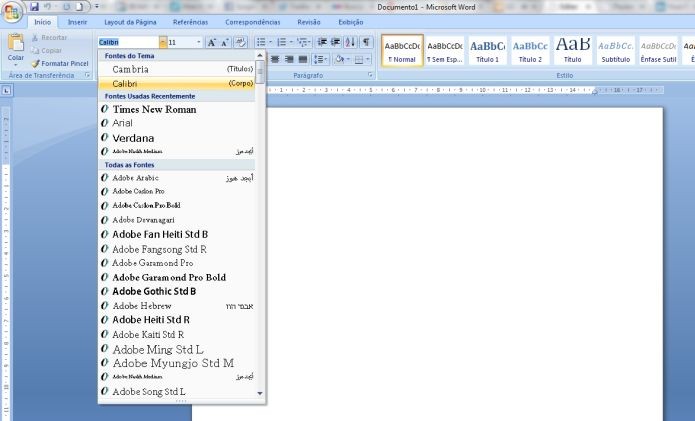695x421 pixels.
Task: Open the Colar paste options arrow
Action: (16, 63)
